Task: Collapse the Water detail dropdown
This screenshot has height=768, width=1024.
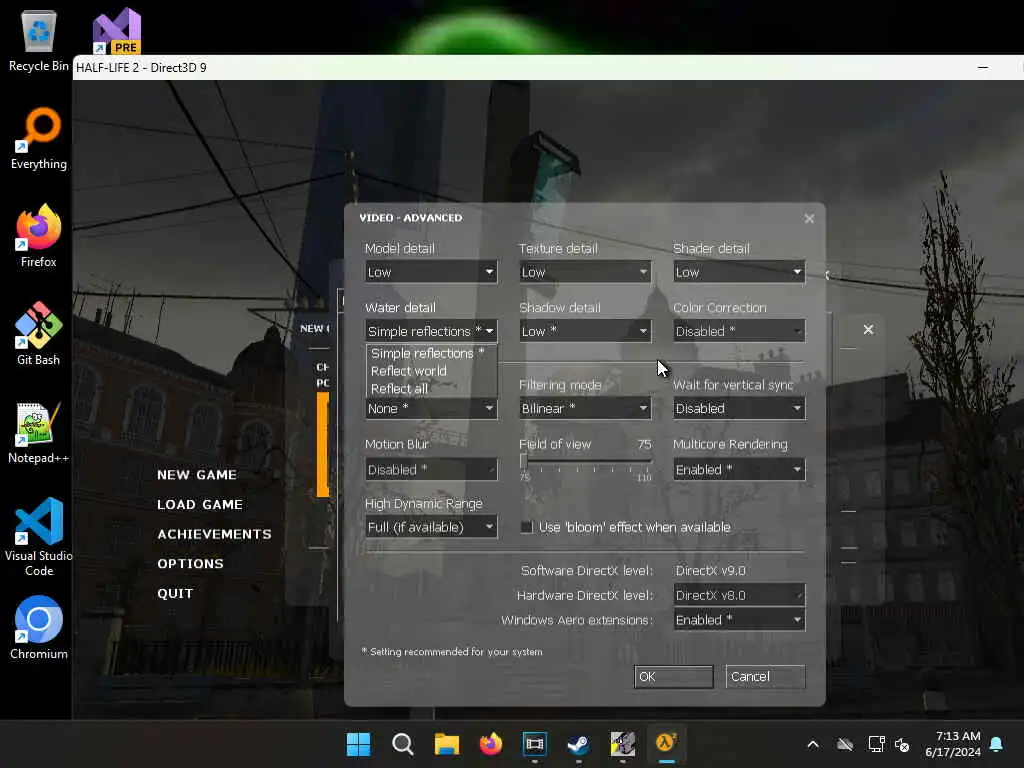Action: (431, 331)
